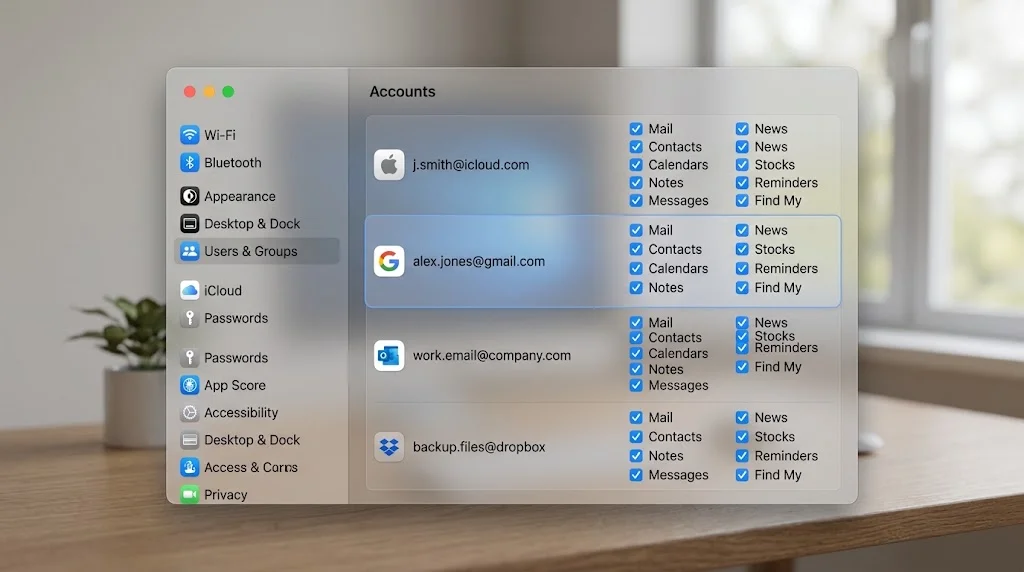Uncheck Messages for backup.files@dropbox
The height and width of the screenshot is (572, 1024).
pos(636,475)
